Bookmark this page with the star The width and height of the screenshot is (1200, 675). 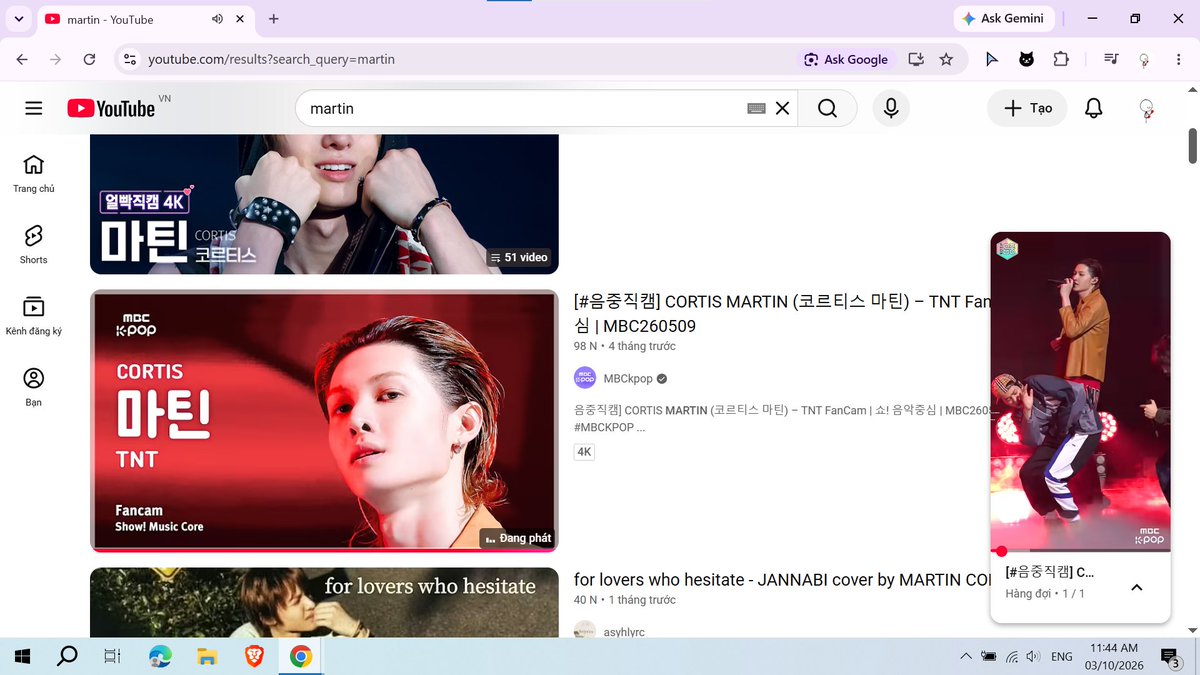(x=946, y=59)
